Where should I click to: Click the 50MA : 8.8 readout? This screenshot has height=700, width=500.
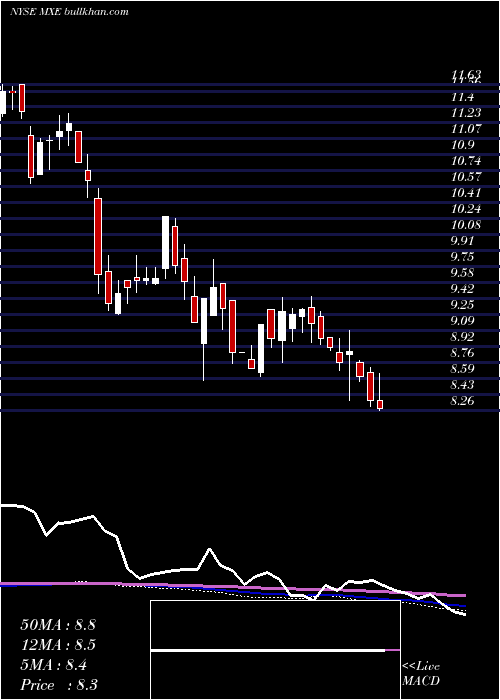click(58, 625)
